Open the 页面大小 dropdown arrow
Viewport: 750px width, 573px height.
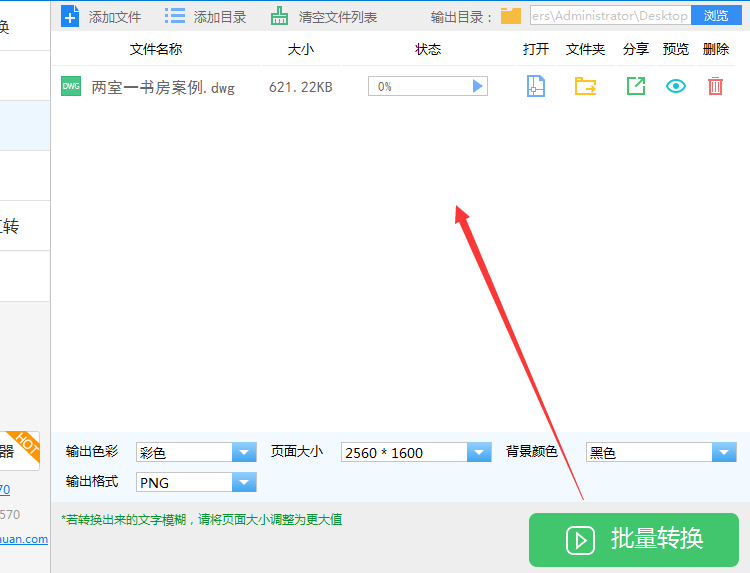(x=479, y=452)
